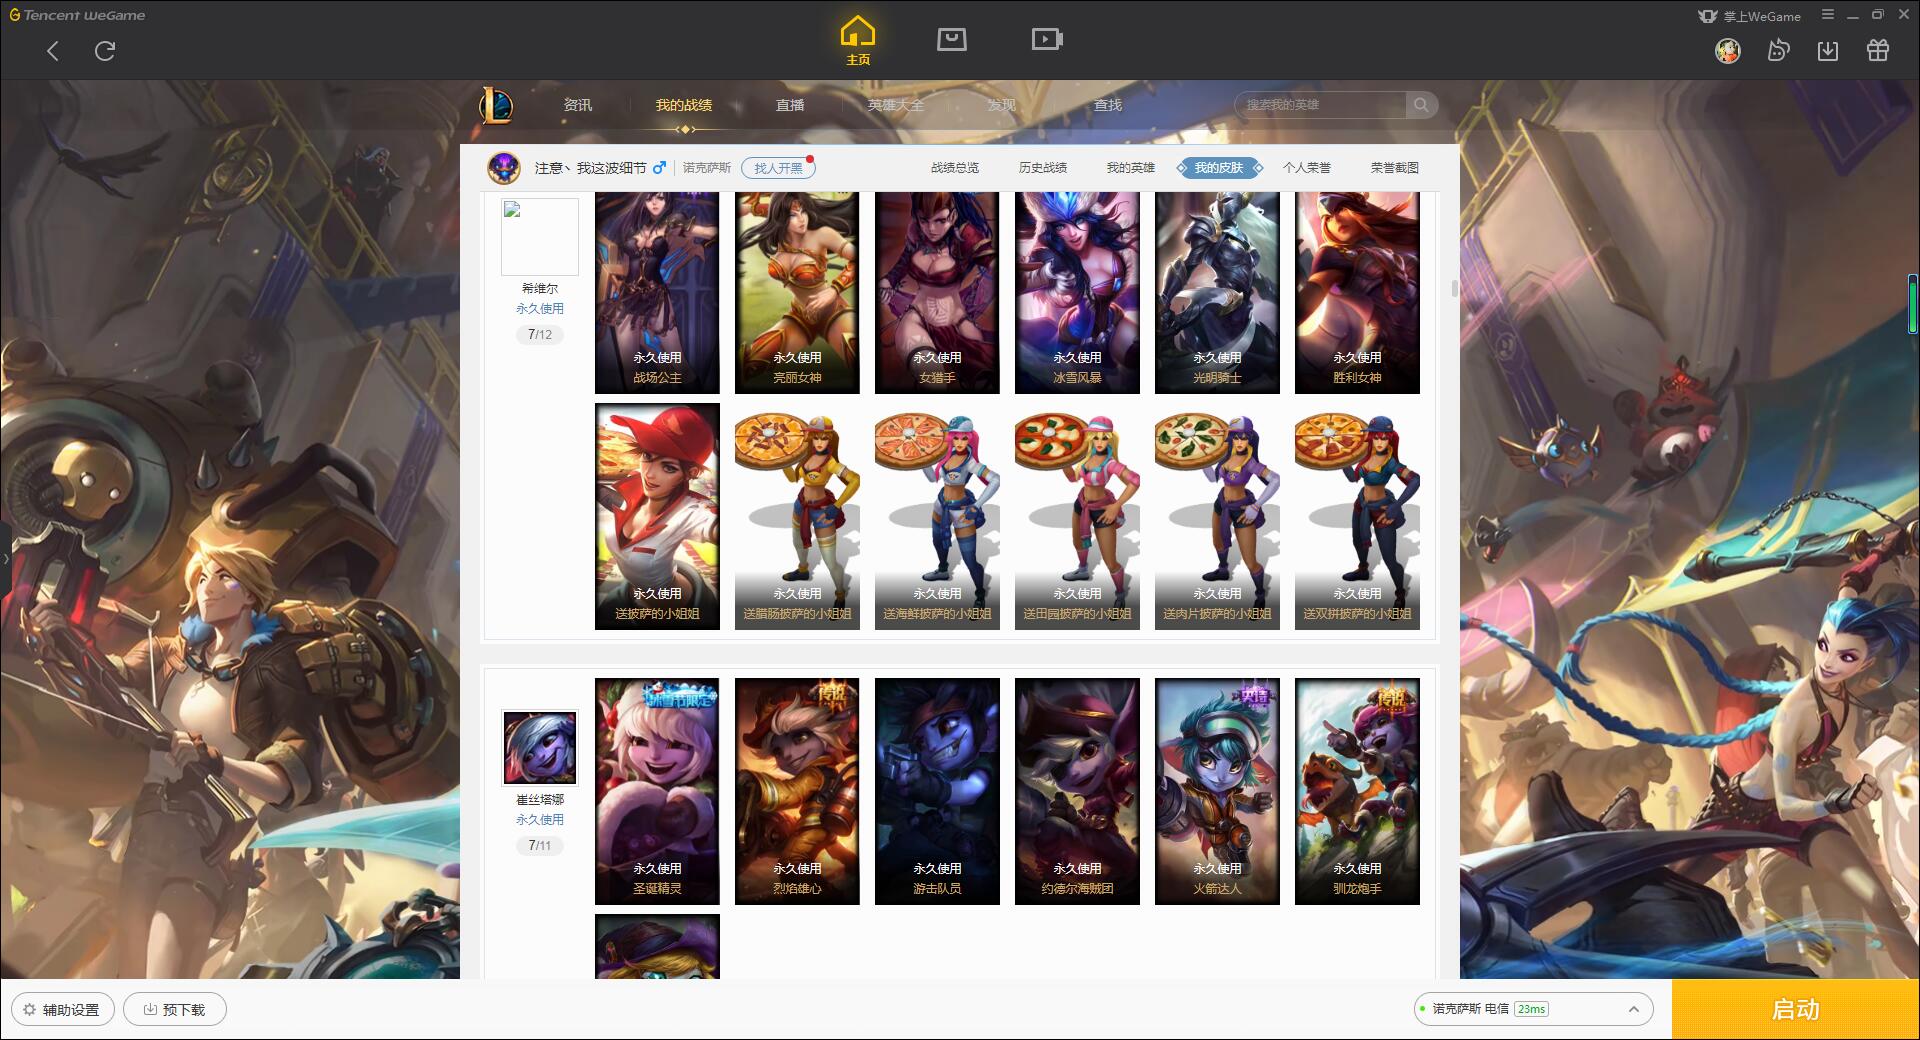
Task: Click the League of Legends logo icon
Action: pyautogui.click(x=496, y=105)
